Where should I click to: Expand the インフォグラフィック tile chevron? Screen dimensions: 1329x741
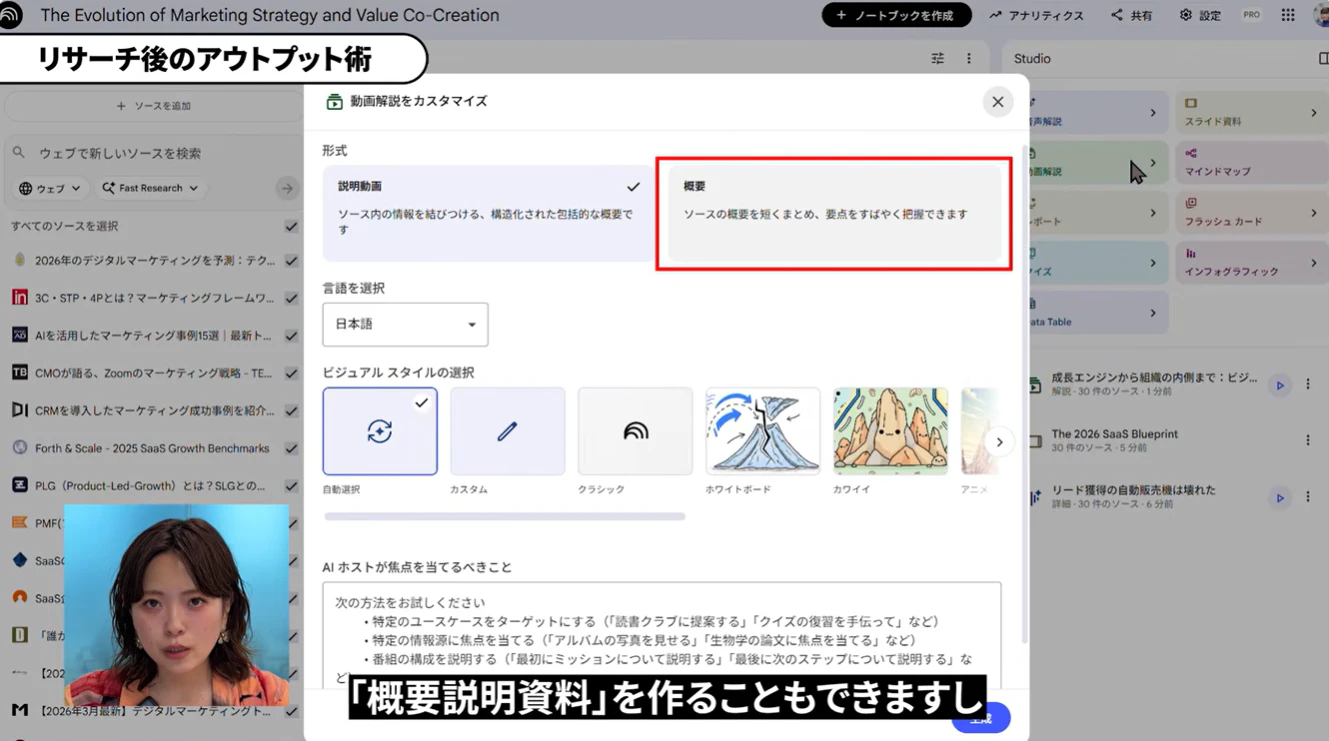[1313, 263]
